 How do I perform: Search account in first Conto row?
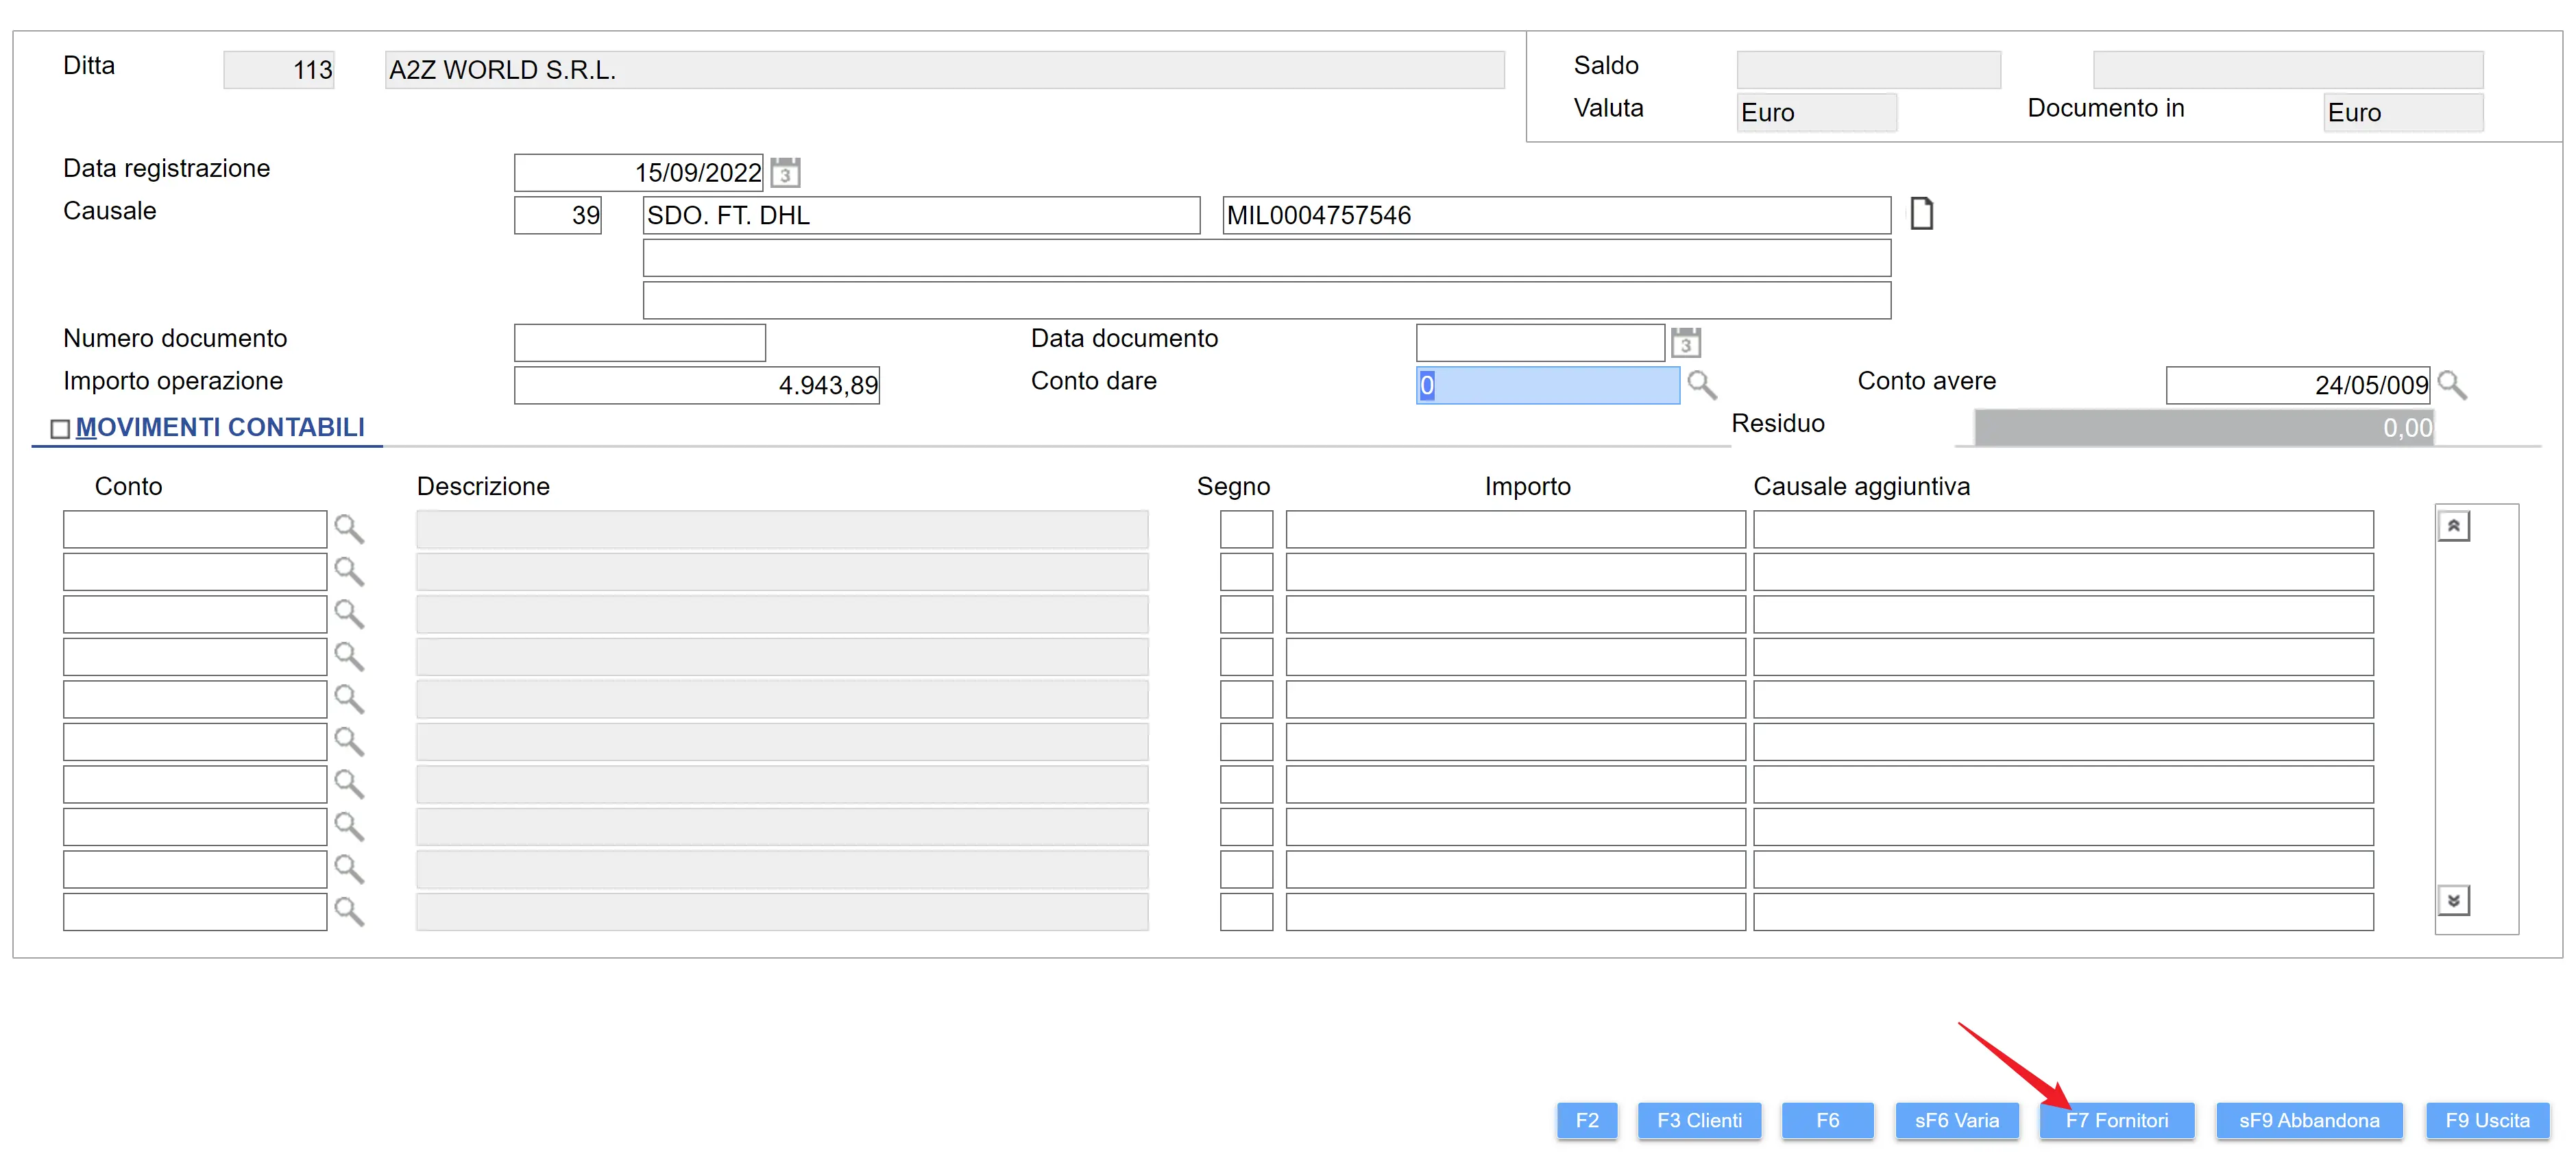click(x=348, y=528)
